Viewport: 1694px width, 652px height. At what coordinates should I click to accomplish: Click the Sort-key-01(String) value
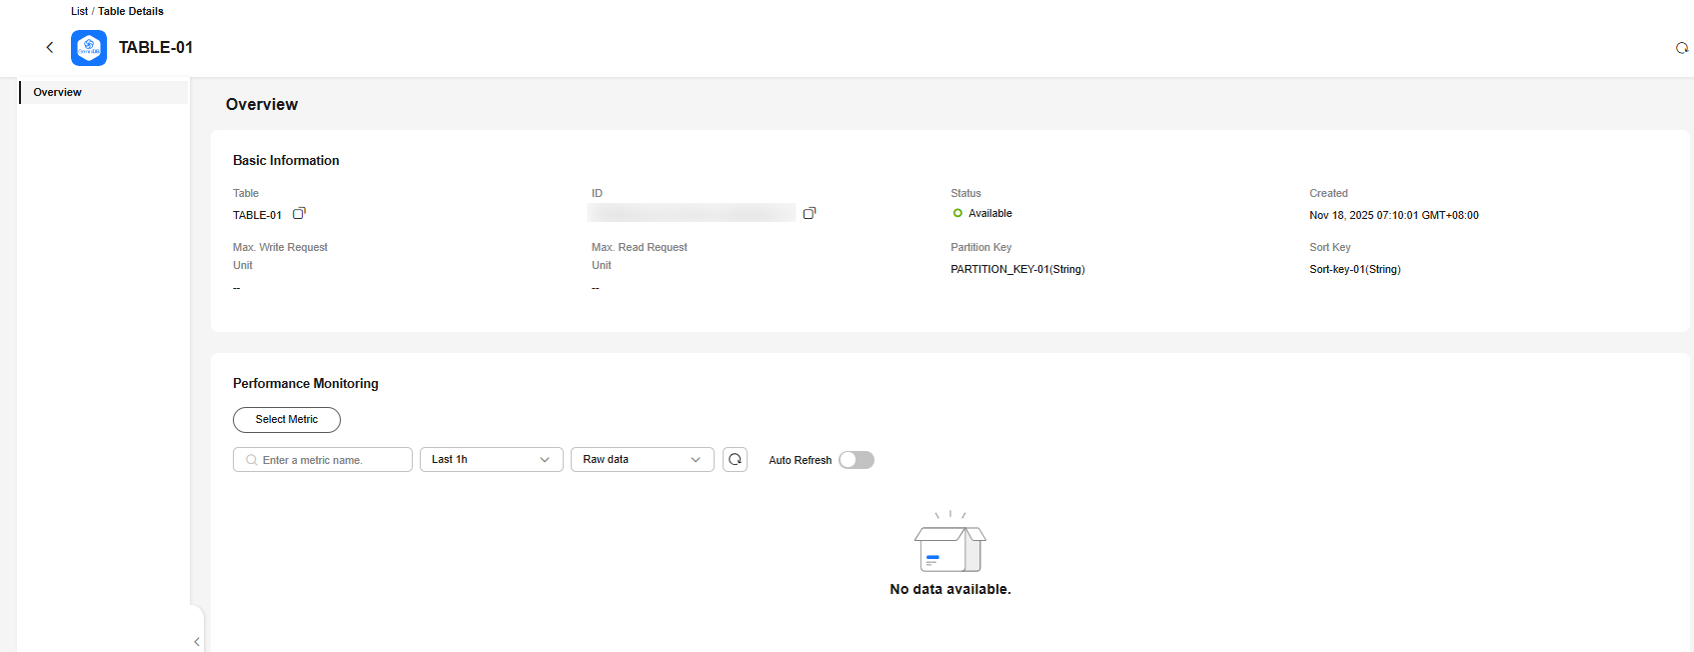click(x=1354, y=269)
